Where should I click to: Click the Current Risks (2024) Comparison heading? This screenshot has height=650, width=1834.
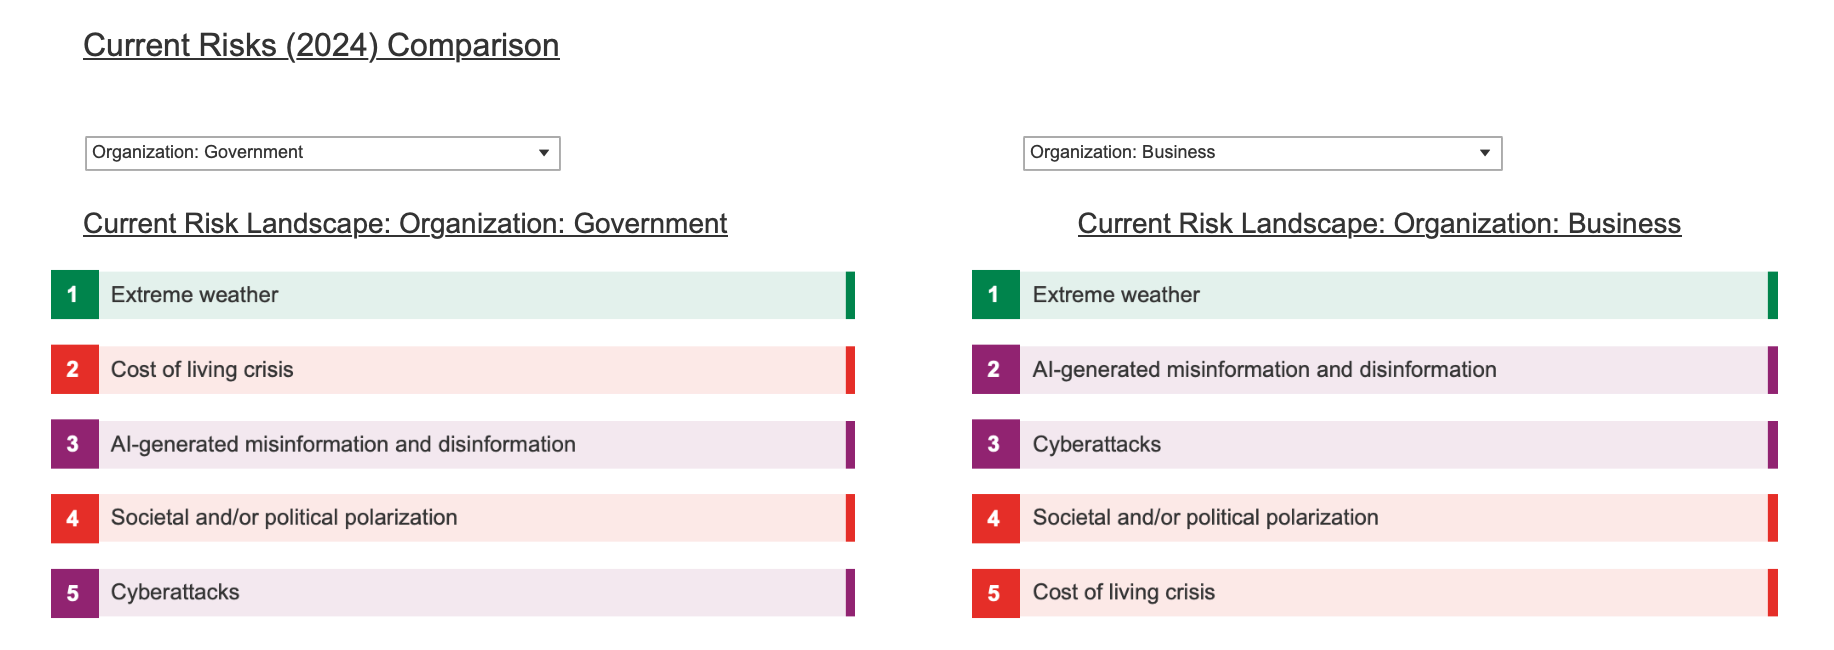321,45
